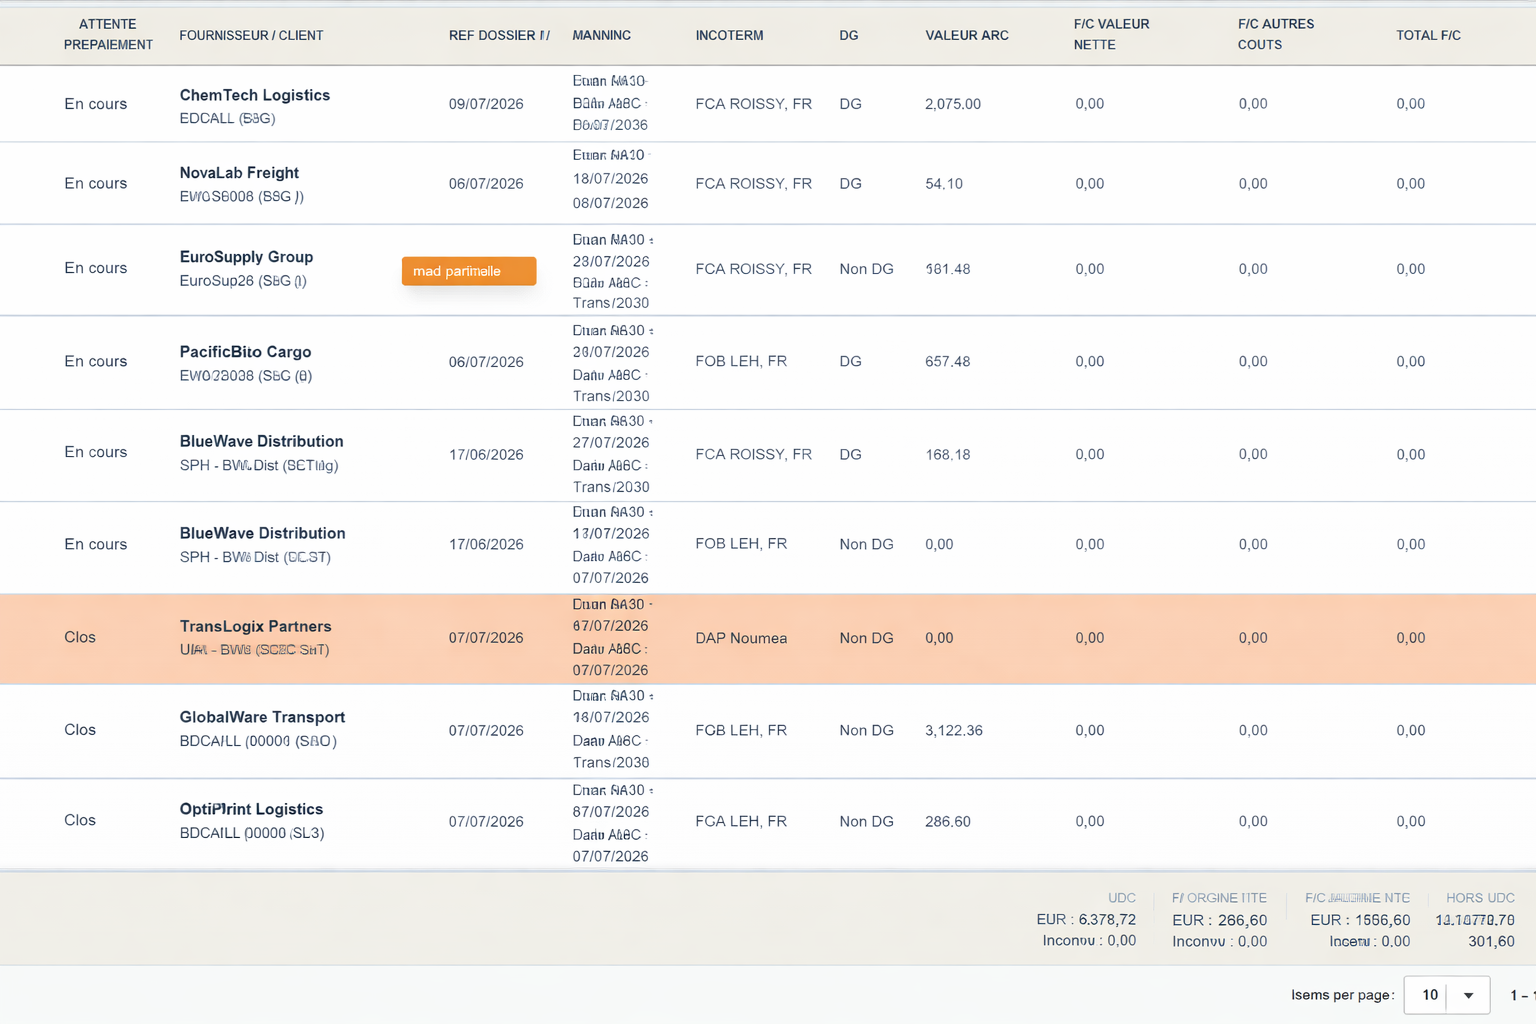1536x1024 pixels.
Task: Click the INCOTERM column header
Action: tap(729, 35)
